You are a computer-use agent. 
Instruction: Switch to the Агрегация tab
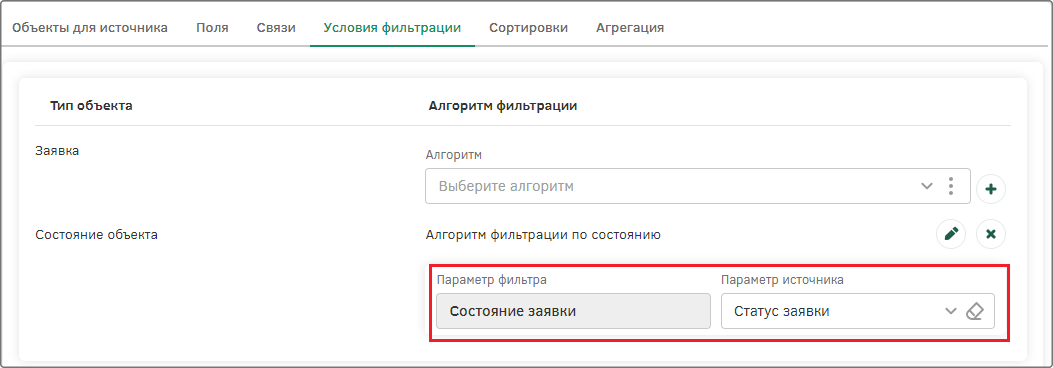[630, 28]
